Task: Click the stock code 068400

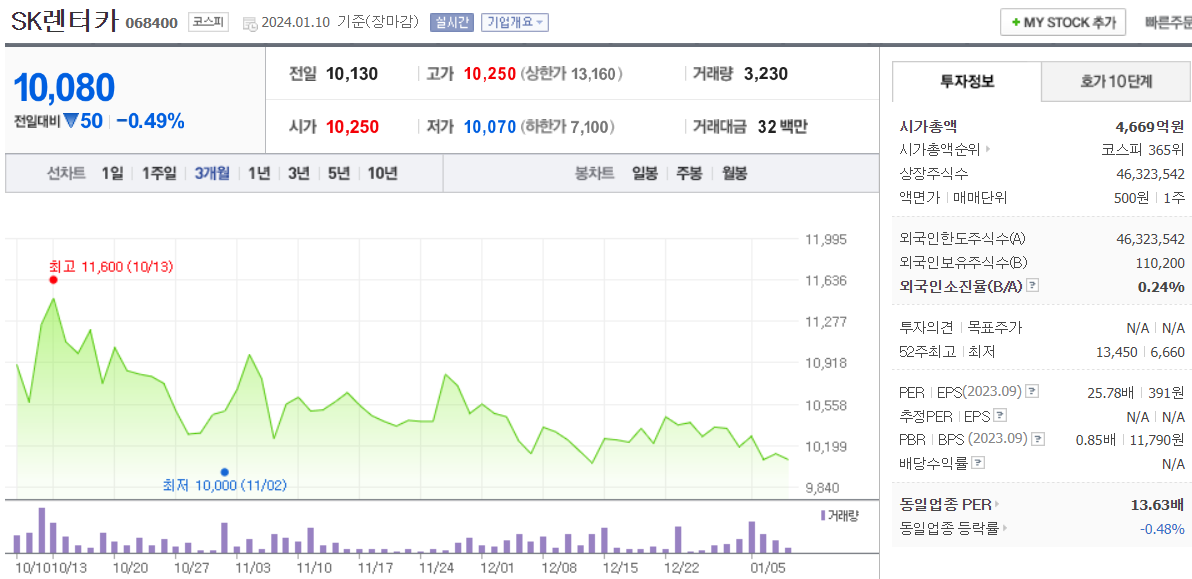Action: coord(151,23)
